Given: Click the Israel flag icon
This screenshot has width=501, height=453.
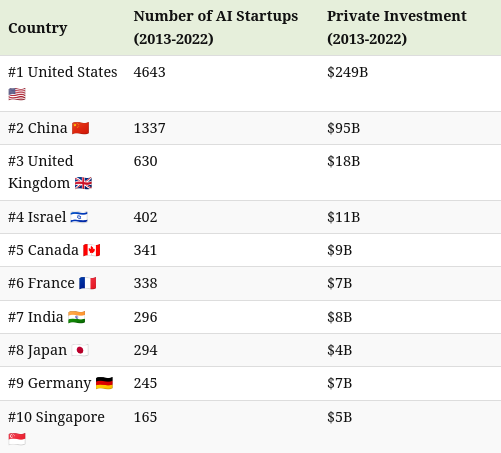Looking at the screenshot, I should coord(79,217).
